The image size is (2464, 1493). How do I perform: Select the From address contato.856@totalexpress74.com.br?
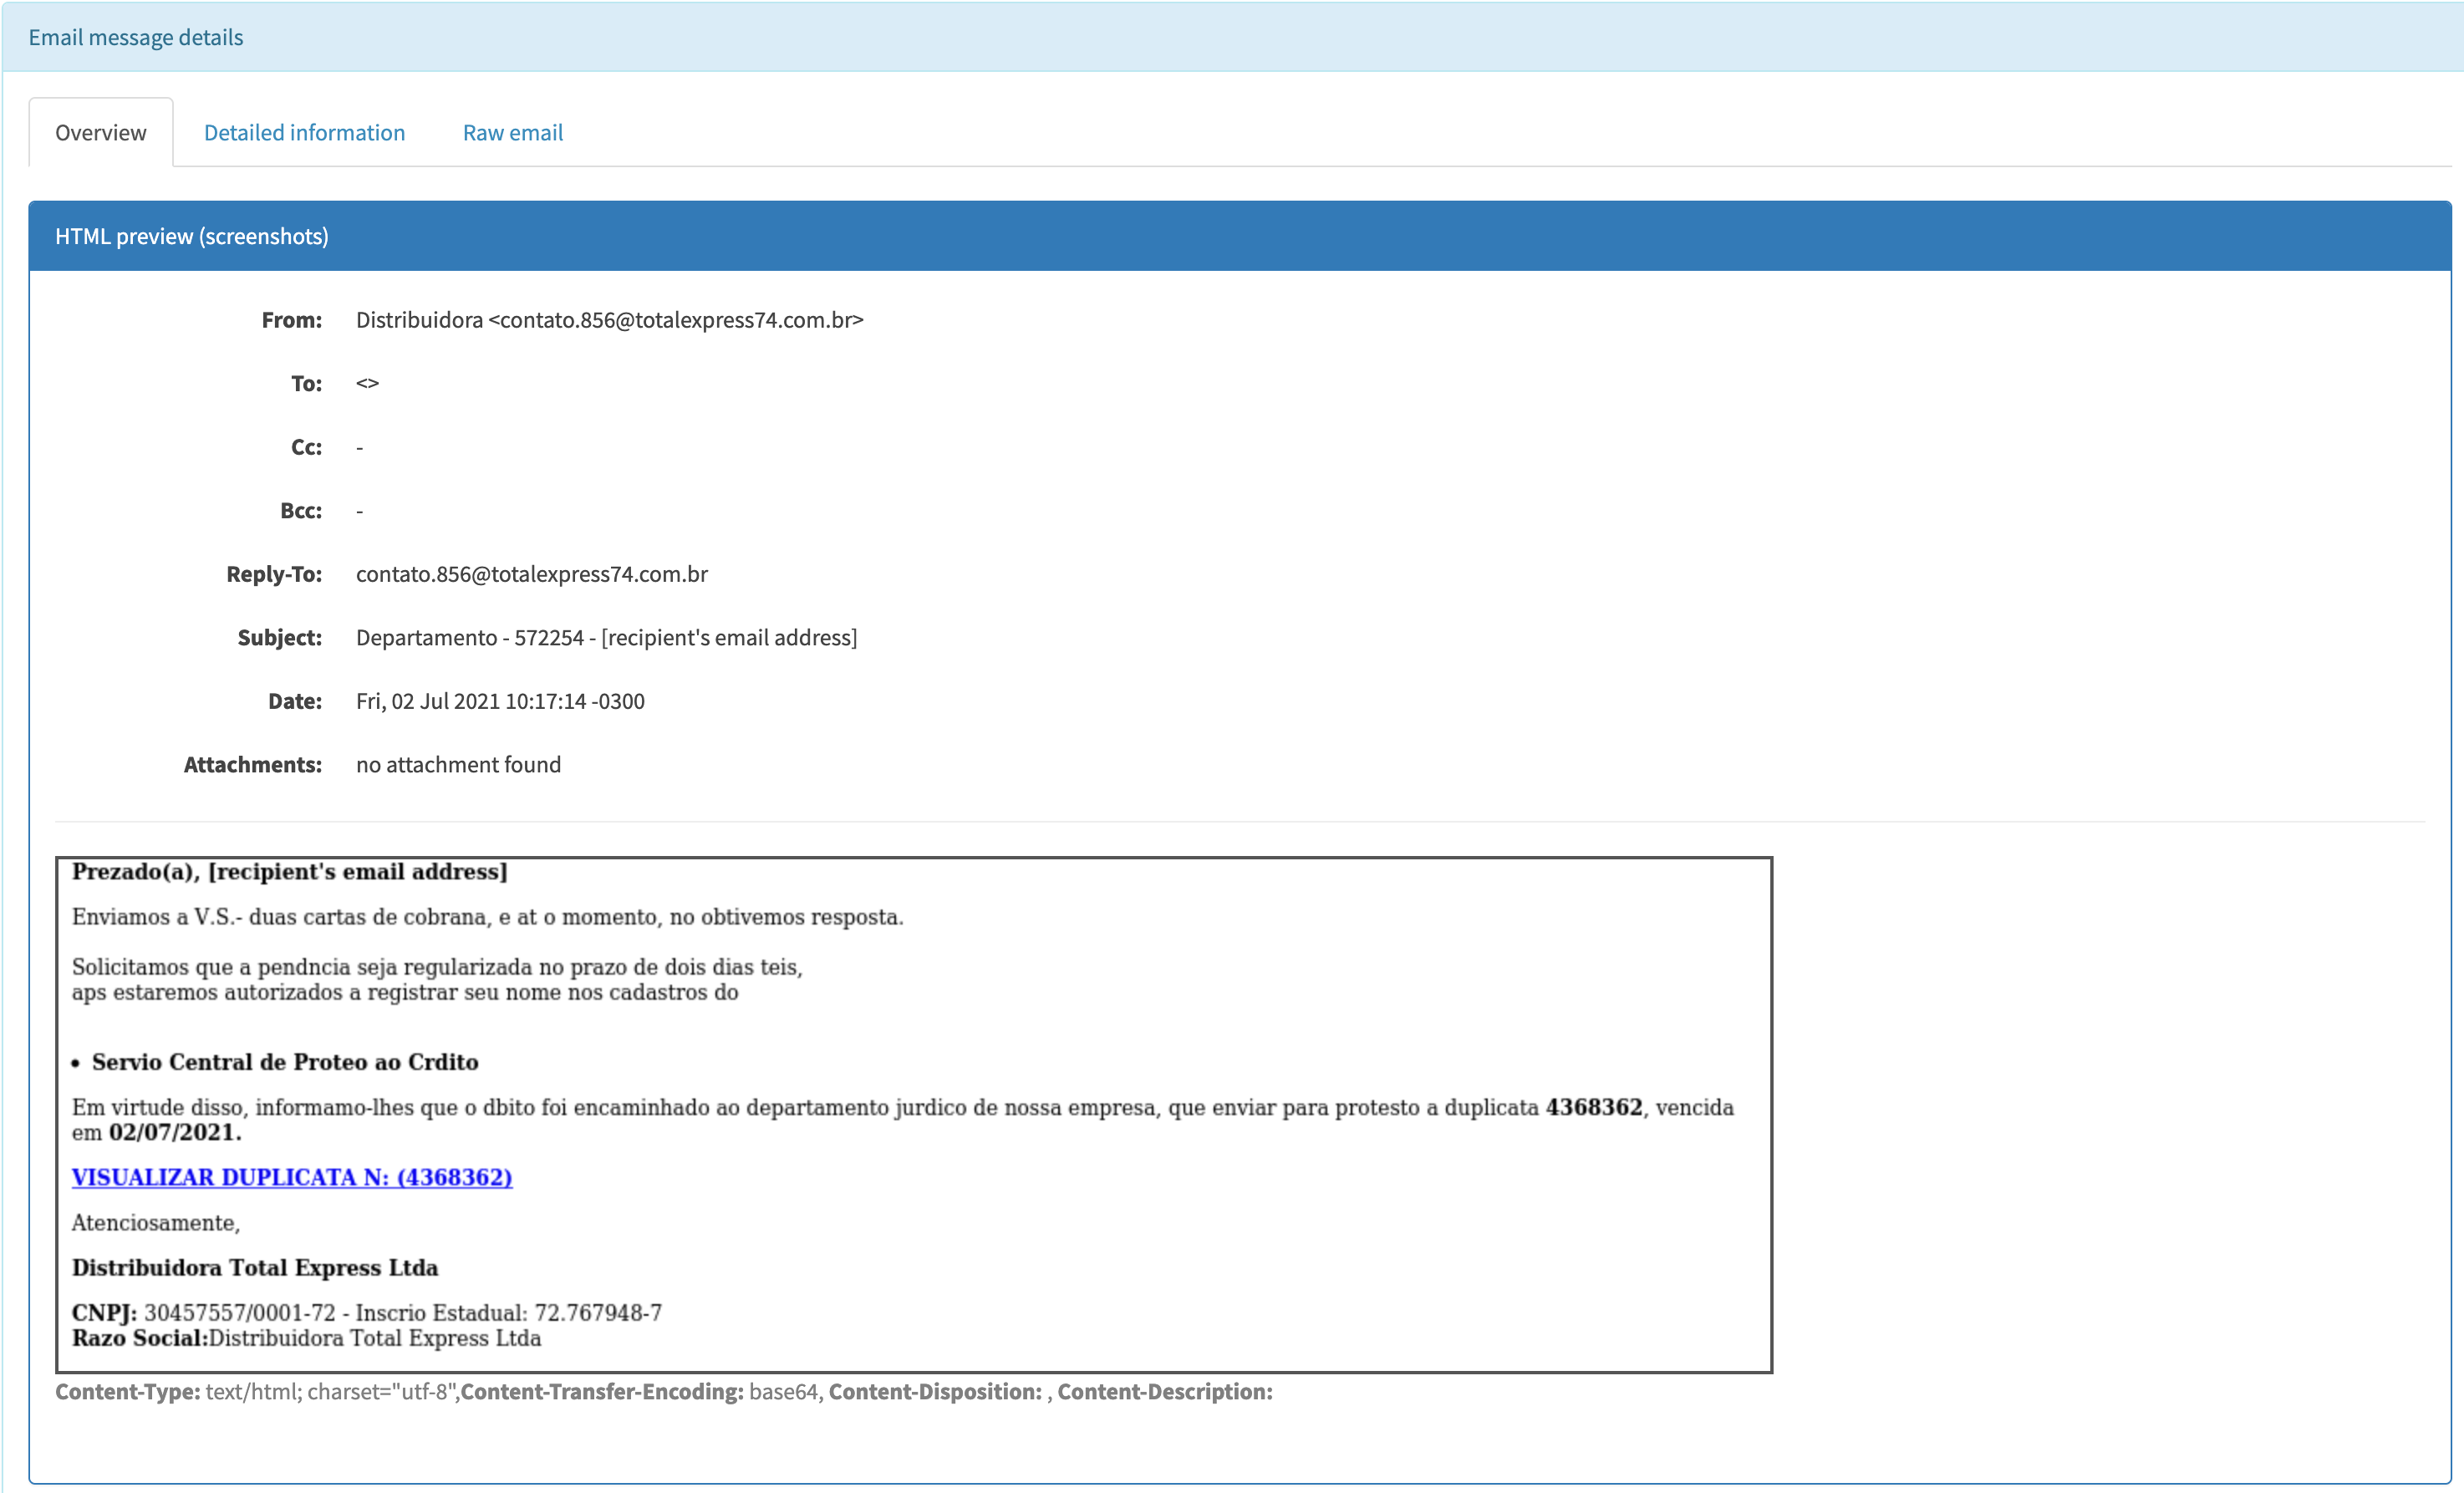(675, 320)
